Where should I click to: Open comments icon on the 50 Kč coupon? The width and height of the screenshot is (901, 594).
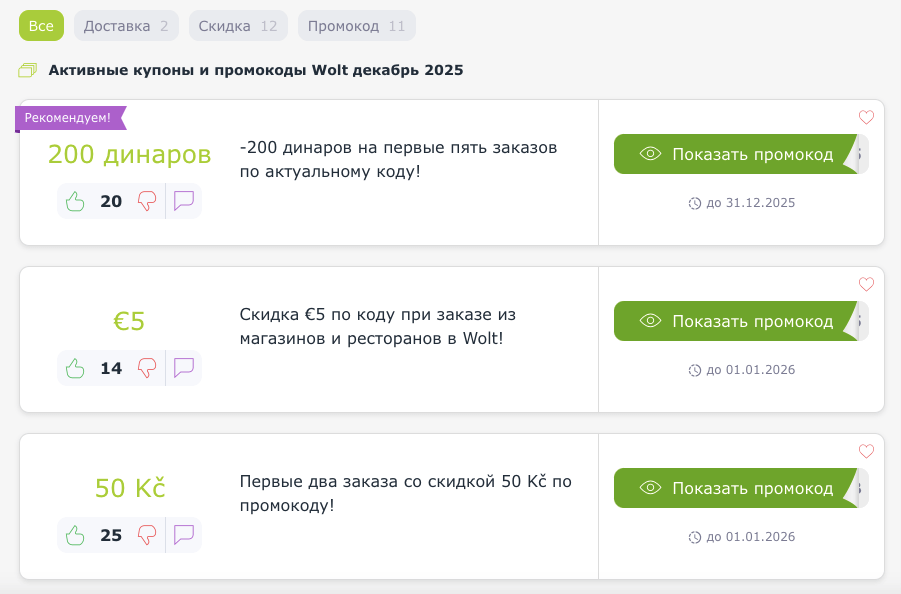[x=183, y=535]
